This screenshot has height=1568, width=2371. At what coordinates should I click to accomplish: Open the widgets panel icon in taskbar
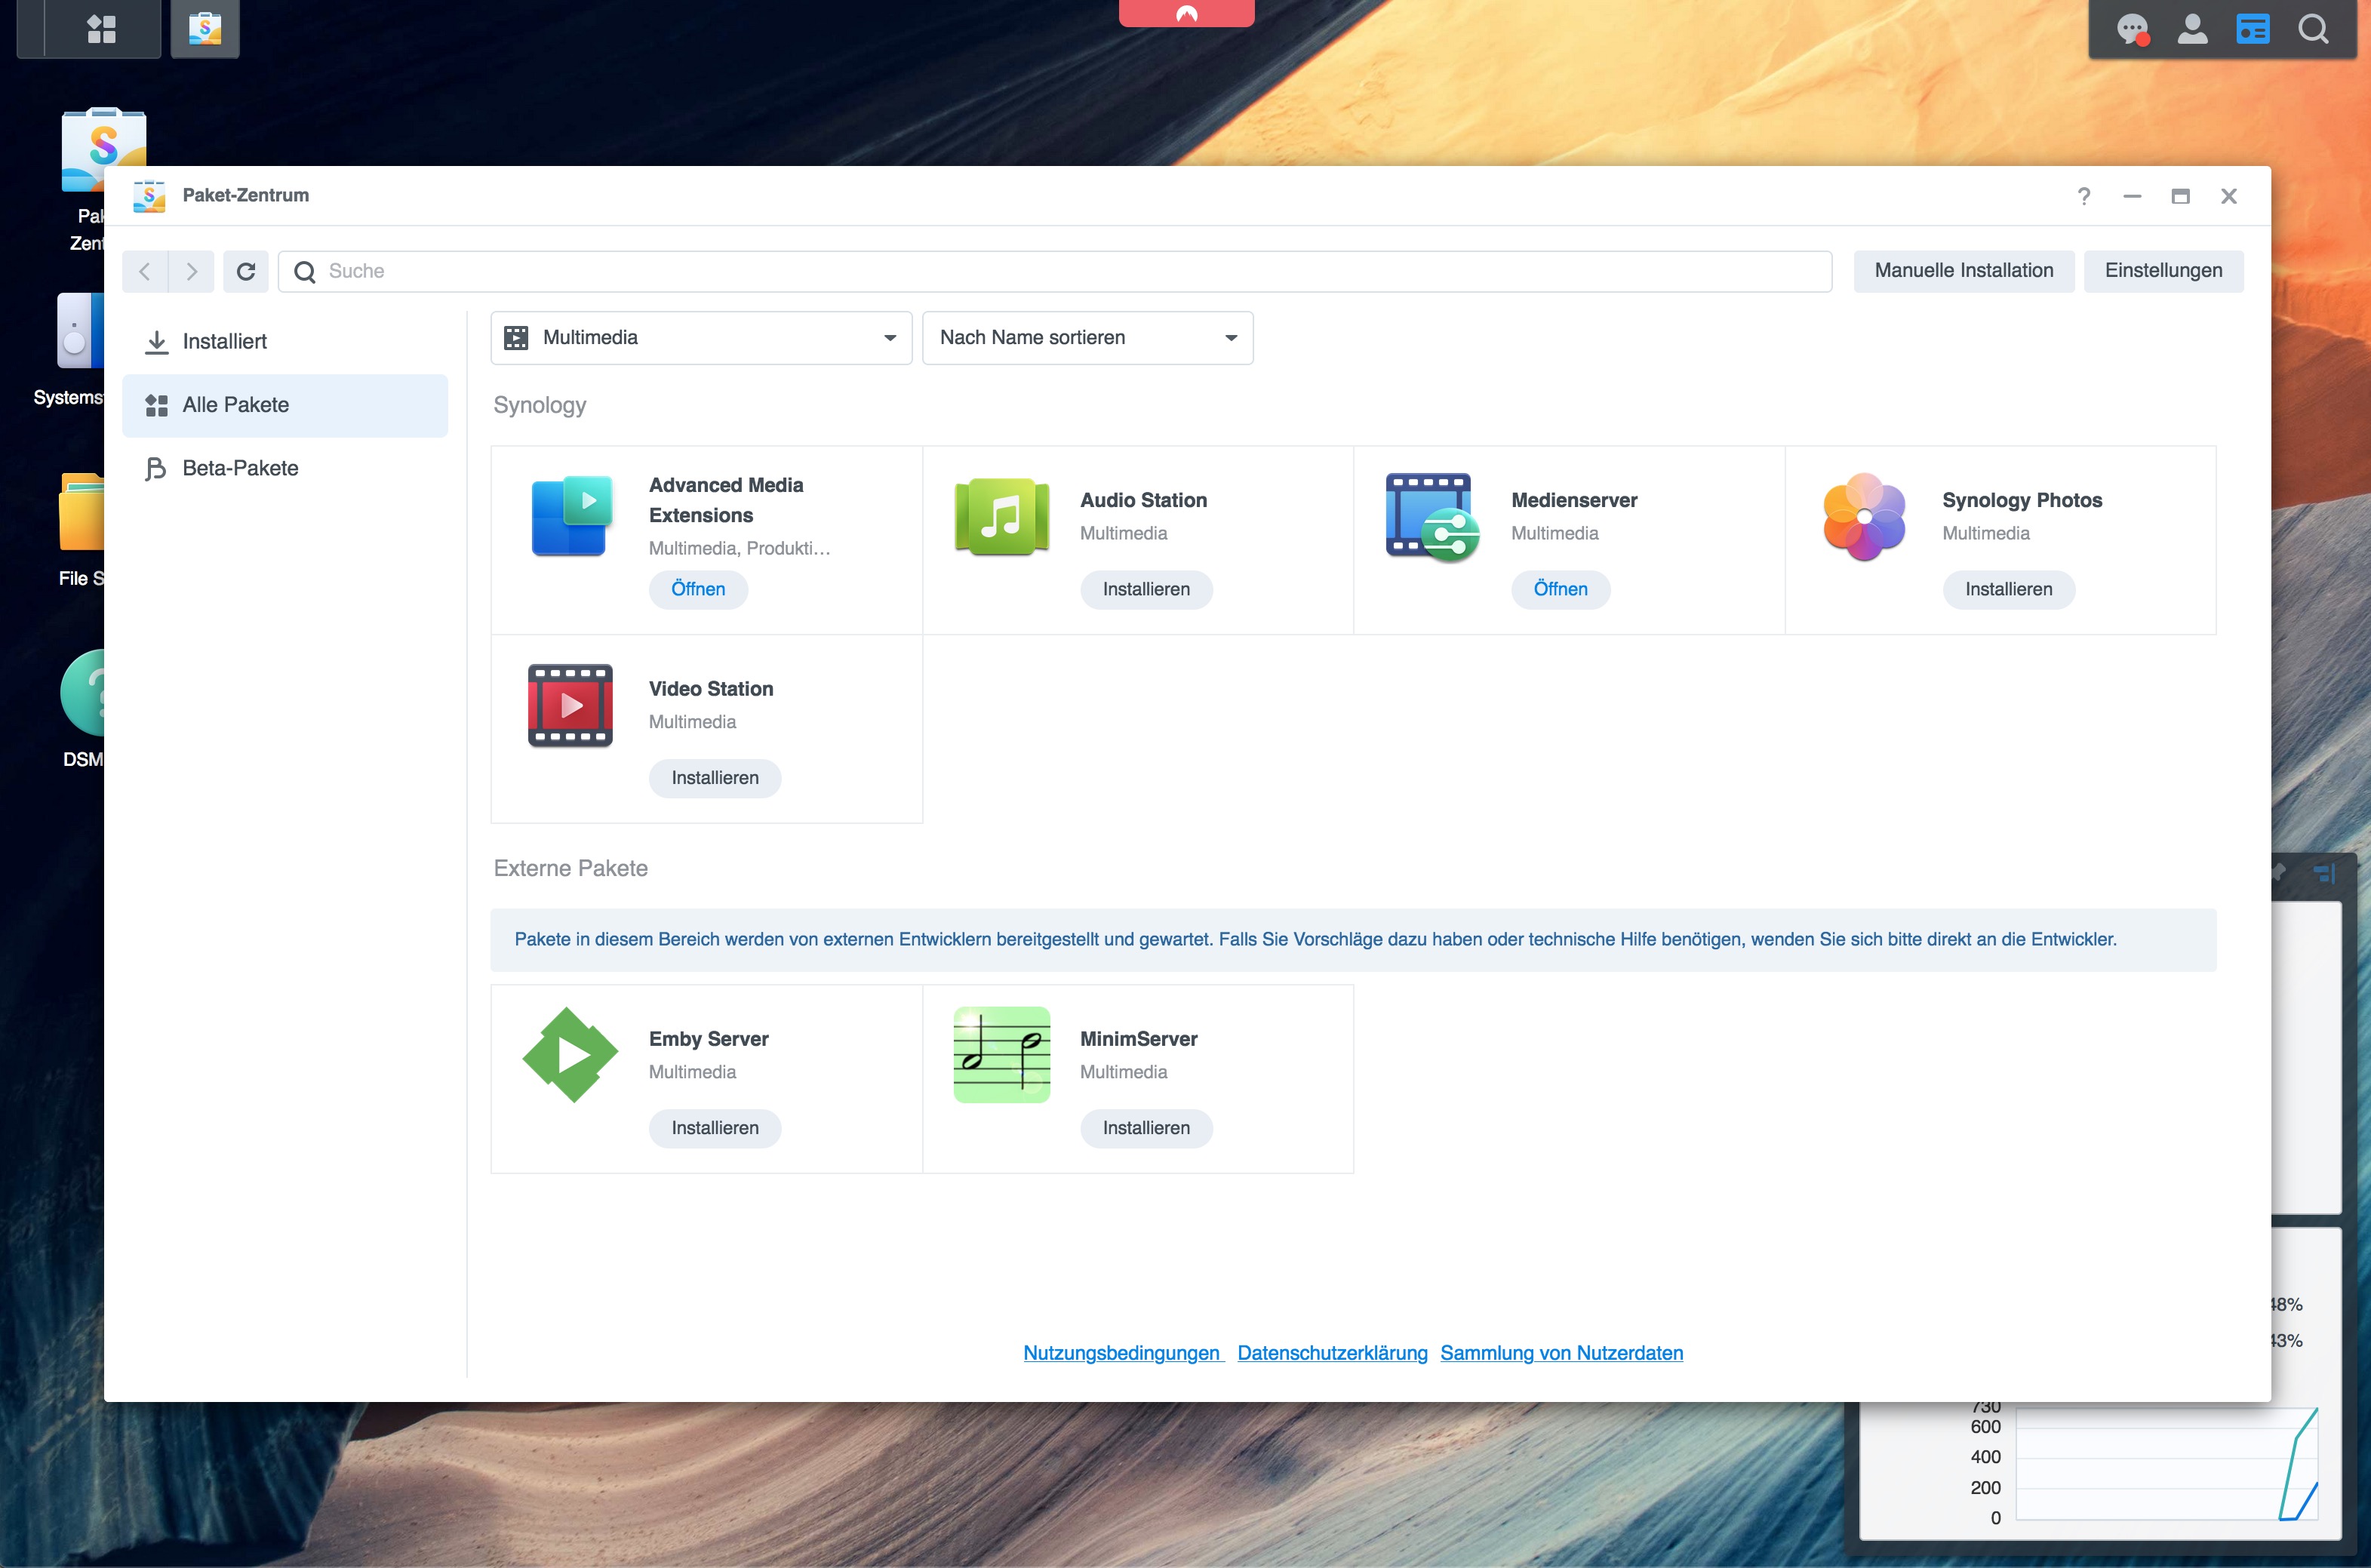[x=2252, y=29]
